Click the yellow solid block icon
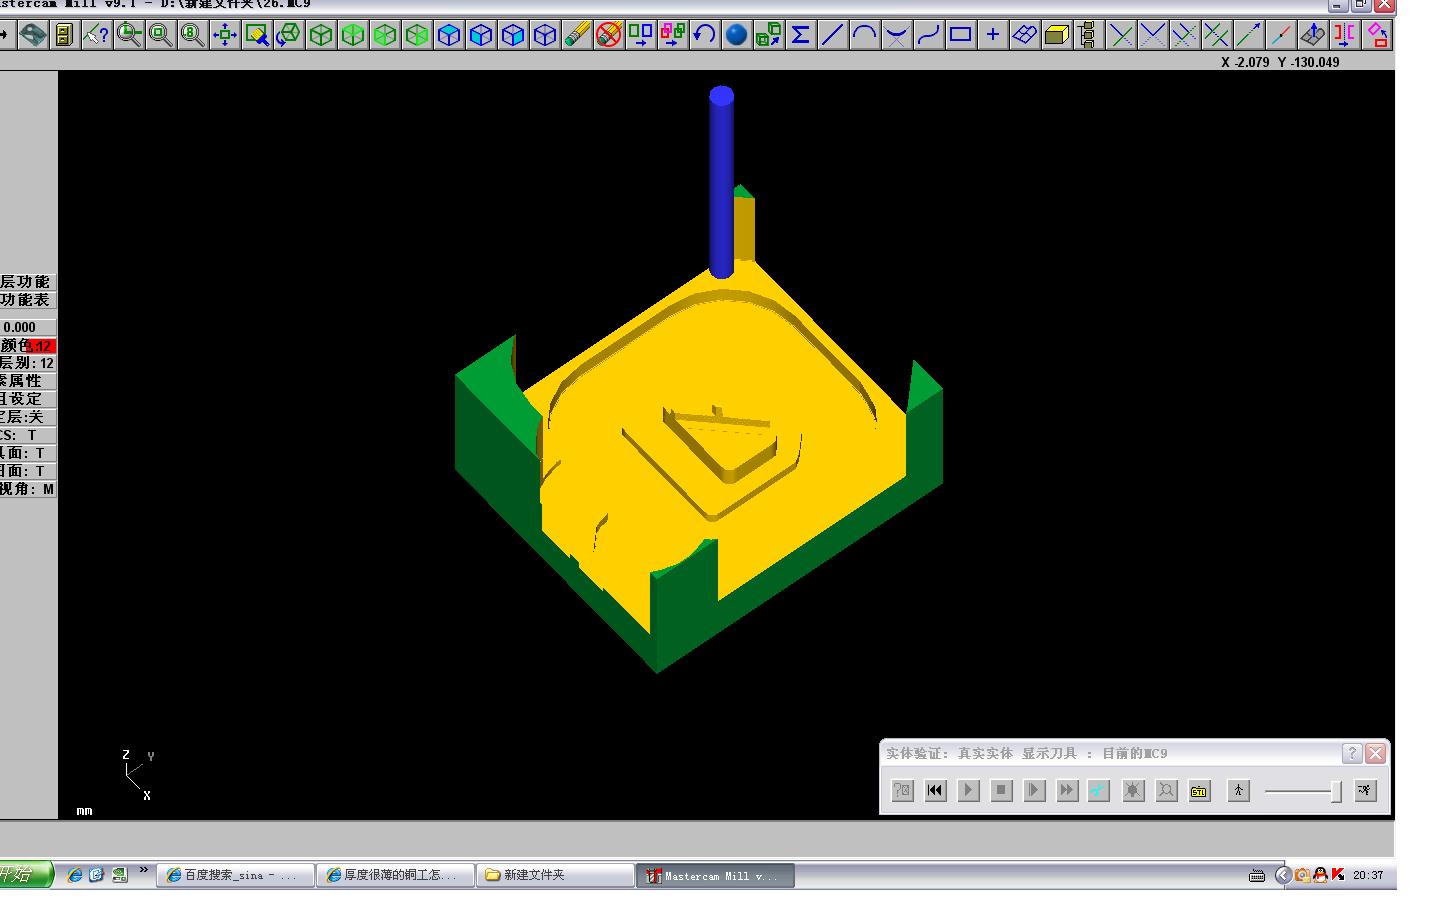This screenshot has height=900, width=1440. coord(1057,35)
